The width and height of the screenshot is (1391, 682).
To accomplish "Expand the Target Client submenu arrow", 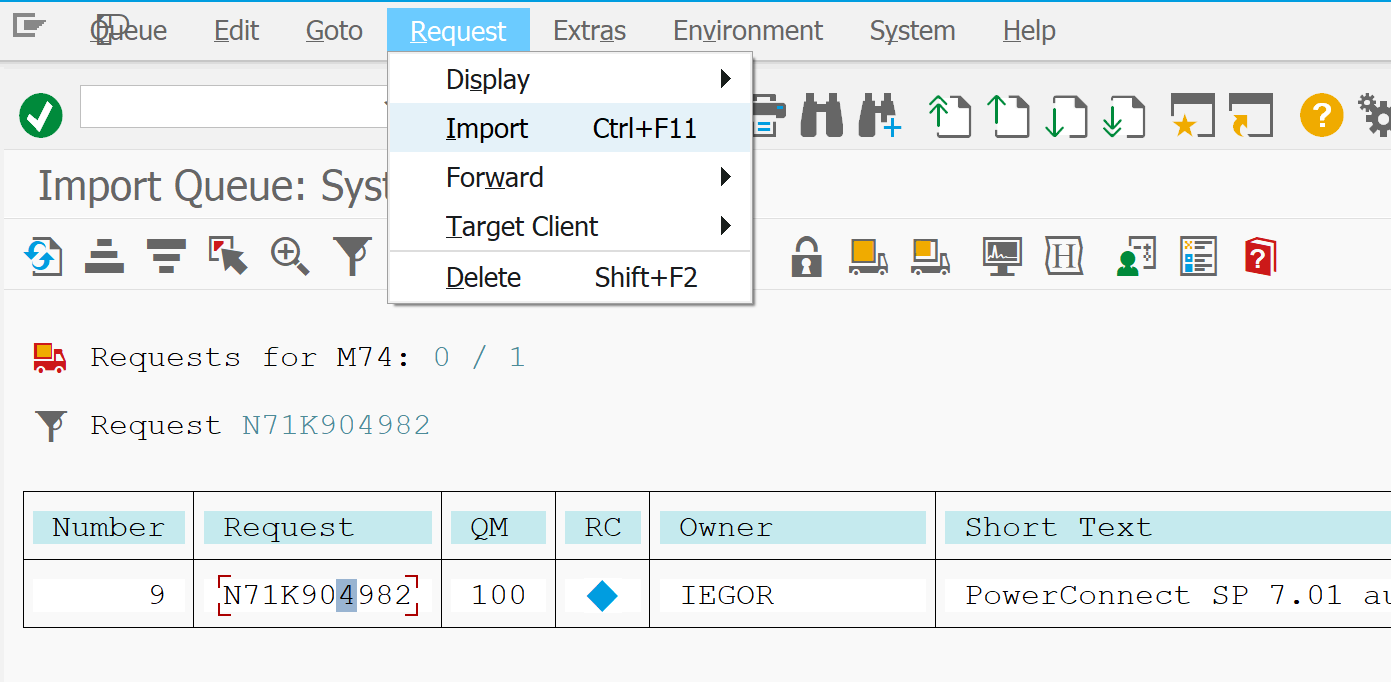I will pos(727,226).
